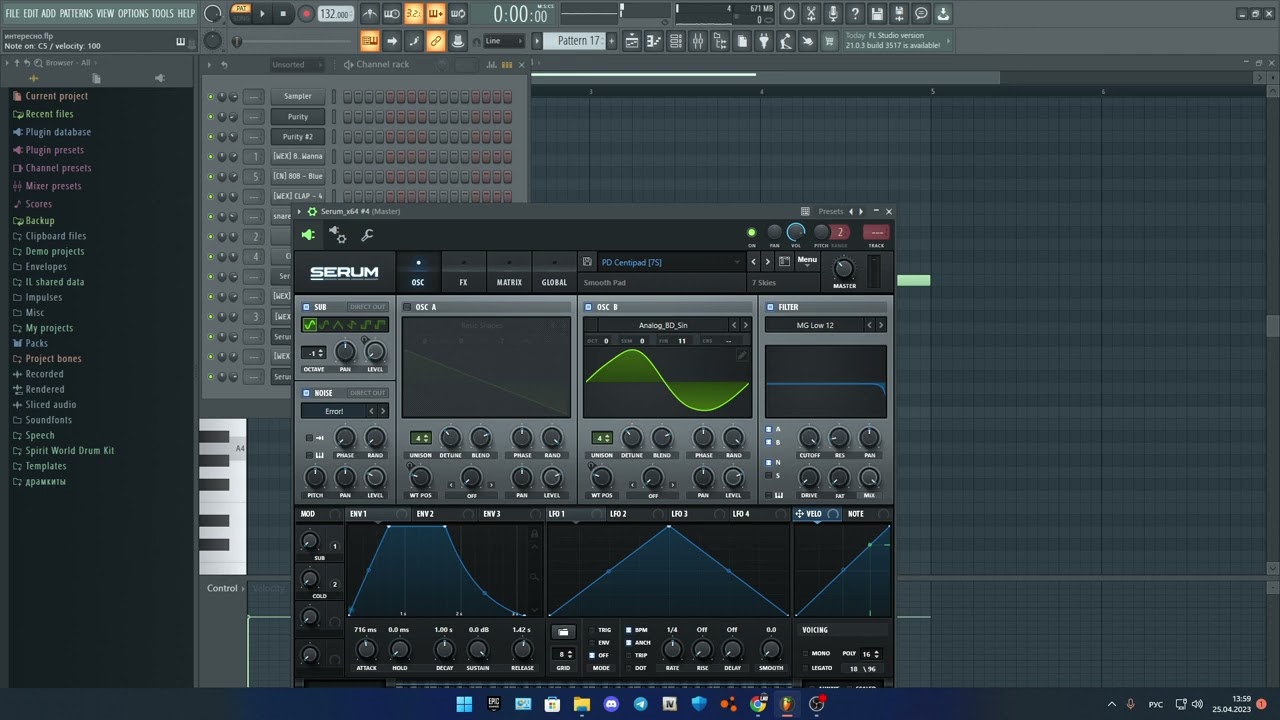Click the Windows Start button
1280x720 pixels.
464,704
